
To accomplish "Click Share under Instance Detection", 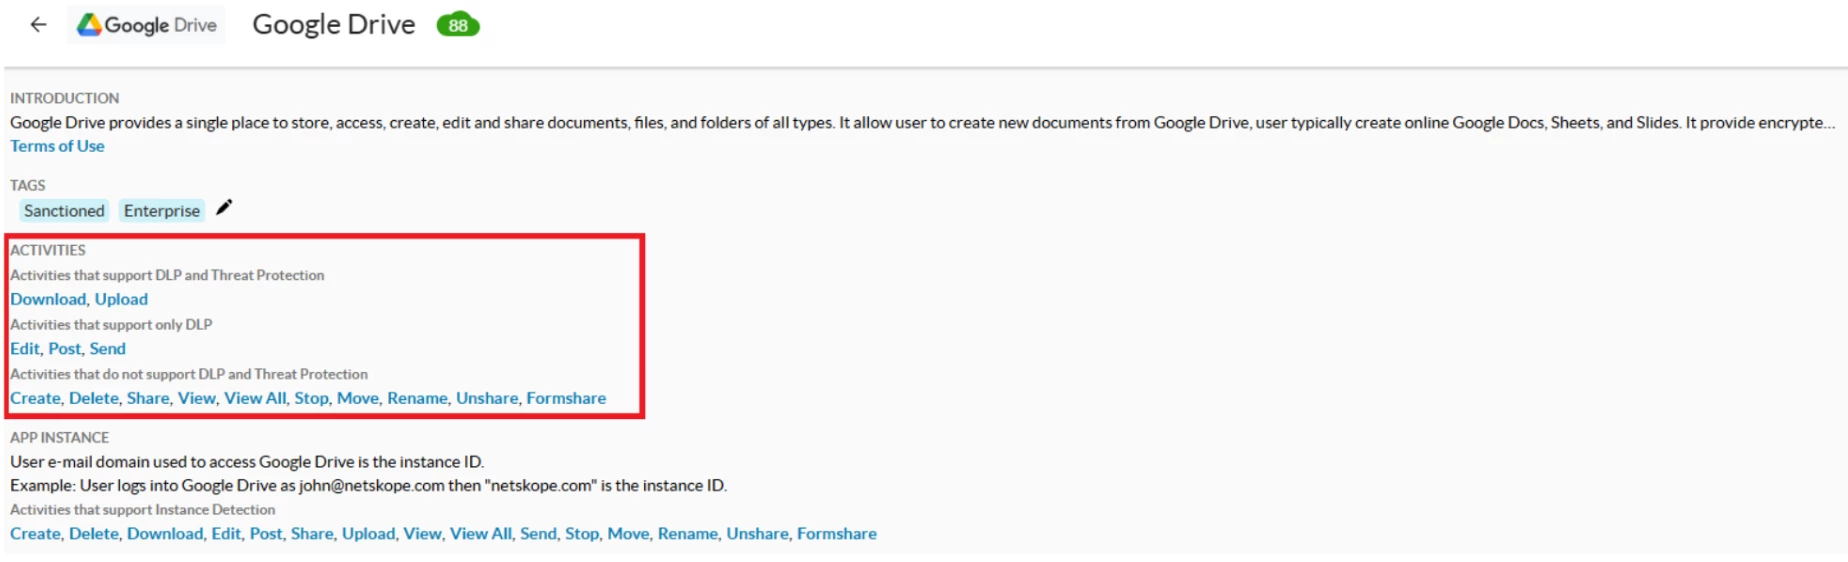I will [312, 534].
